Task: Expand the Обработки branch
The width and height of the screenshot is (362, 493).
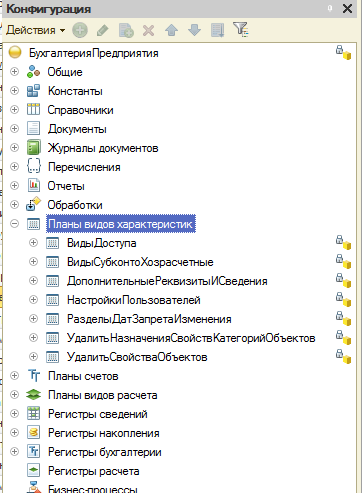Action: pos(14,204)
